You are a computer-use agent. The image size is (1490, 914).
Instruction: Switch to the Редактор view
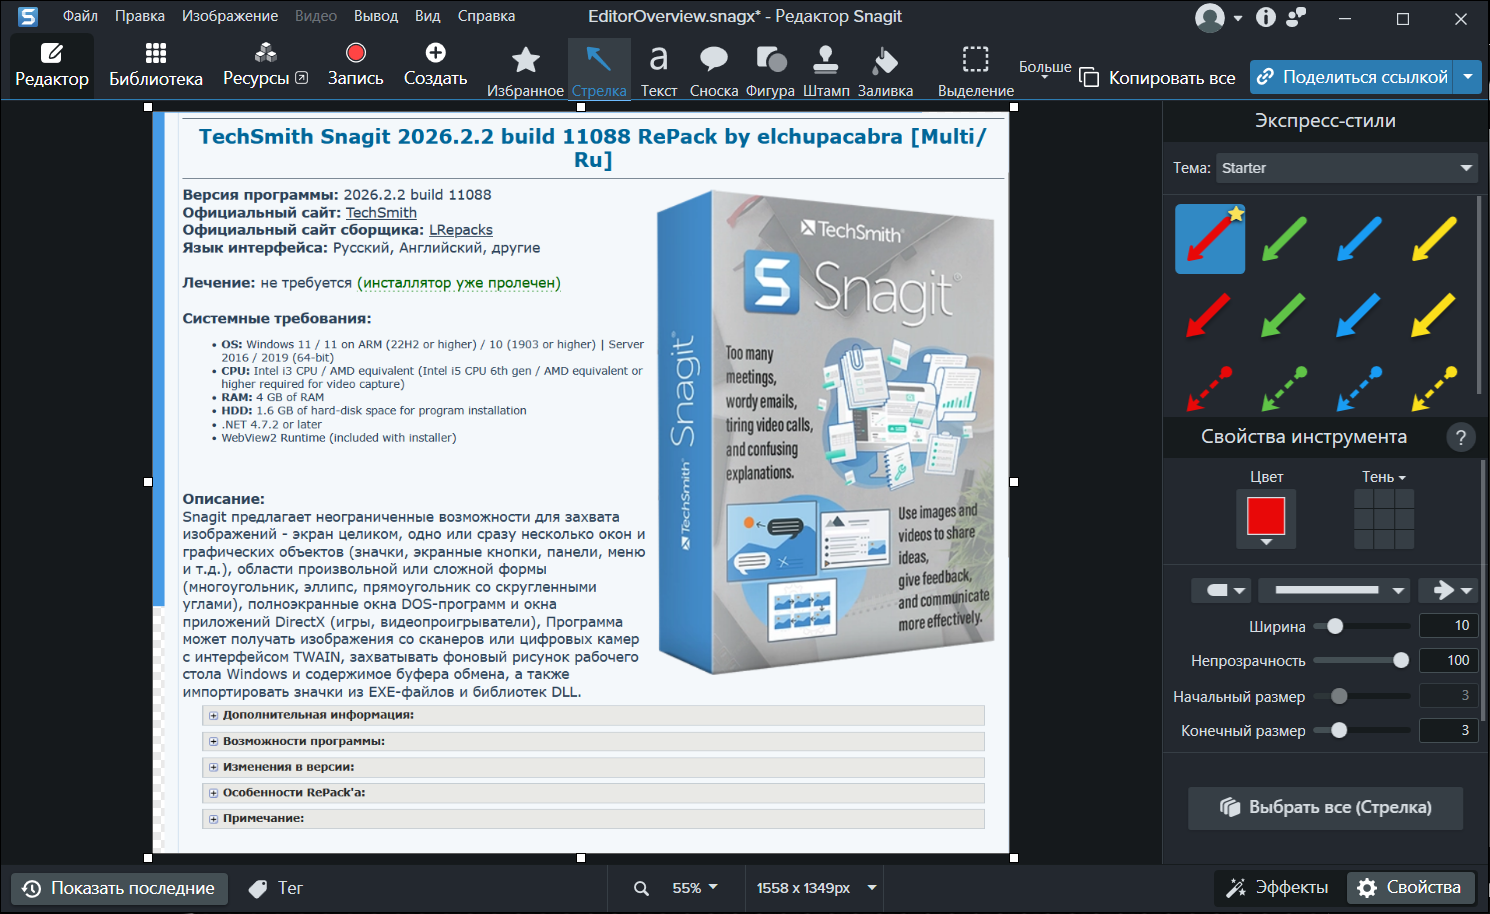point(52,65)
